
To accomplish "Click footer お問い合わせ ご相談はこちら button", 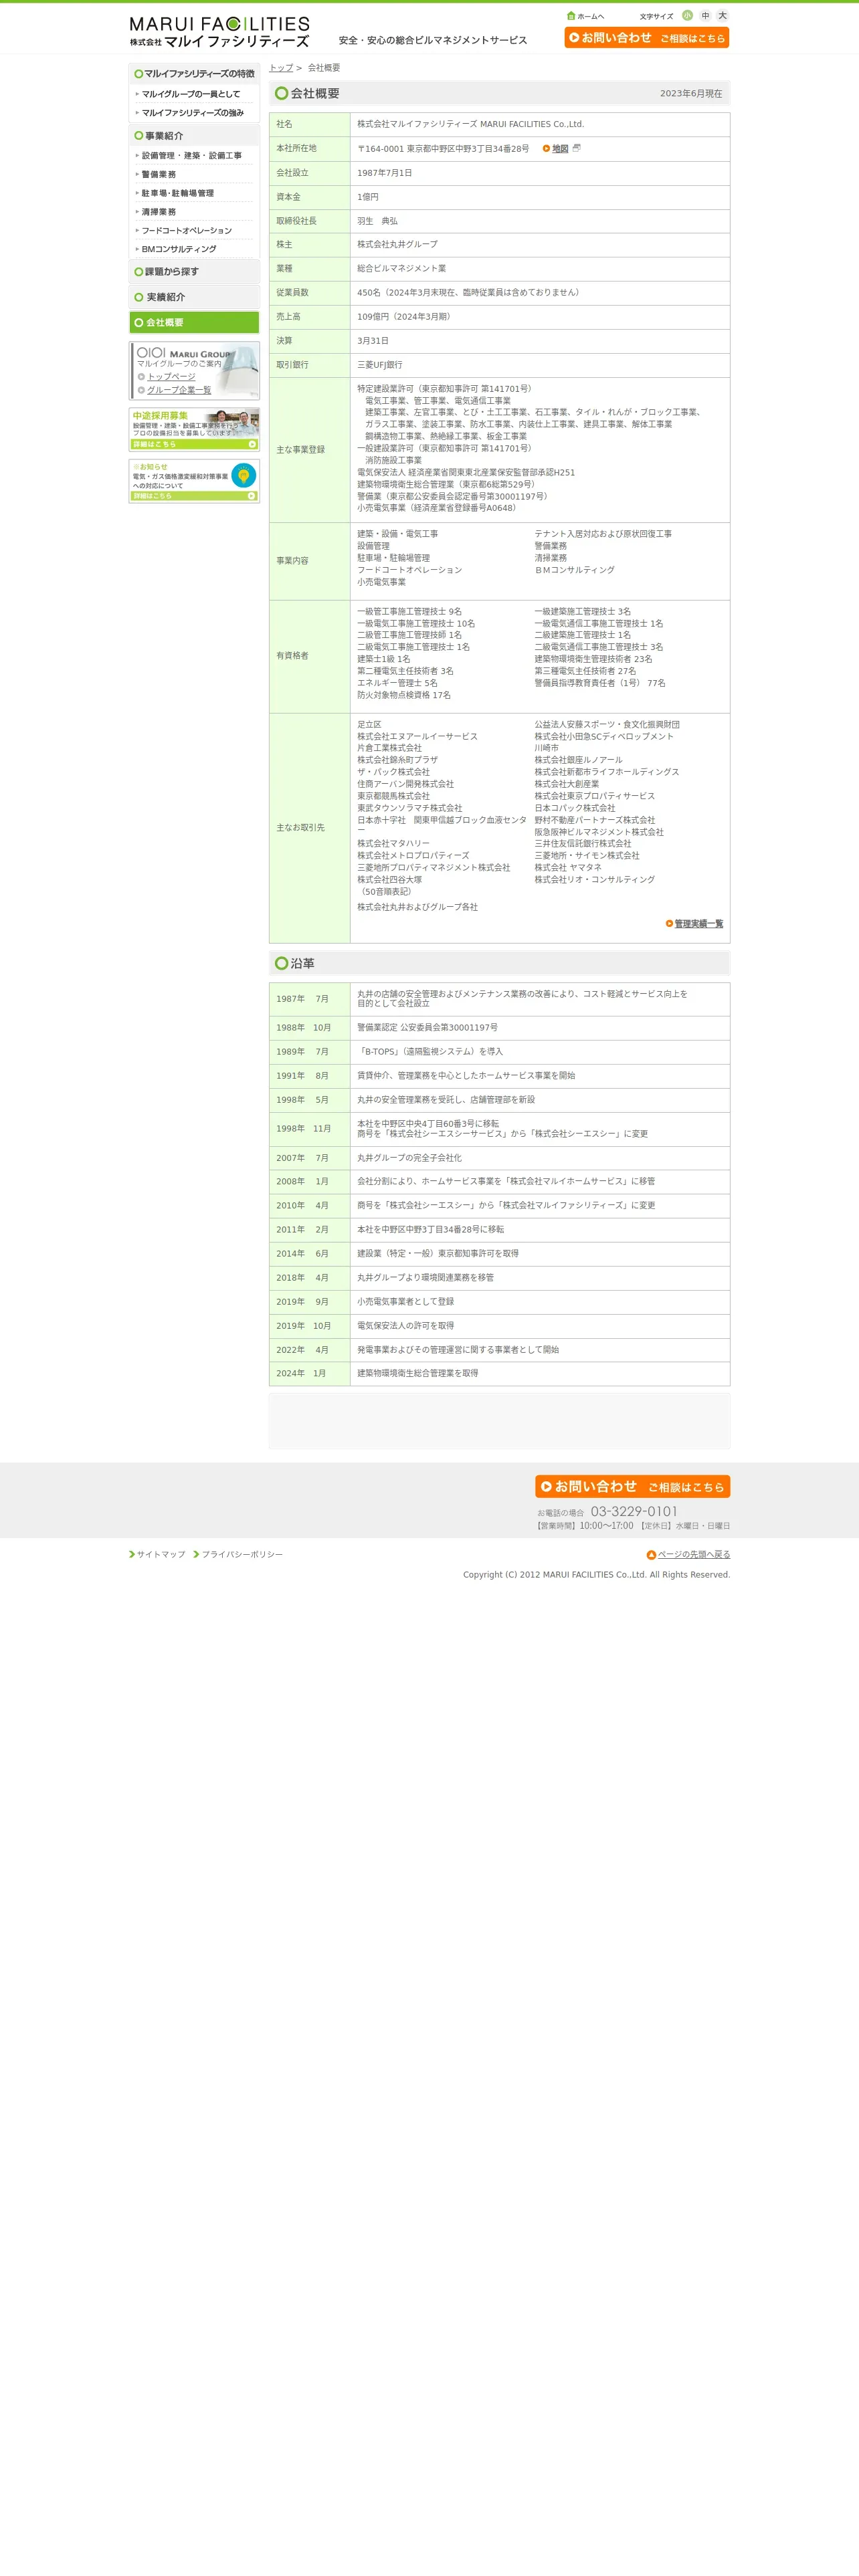I will click(632, 1486).
